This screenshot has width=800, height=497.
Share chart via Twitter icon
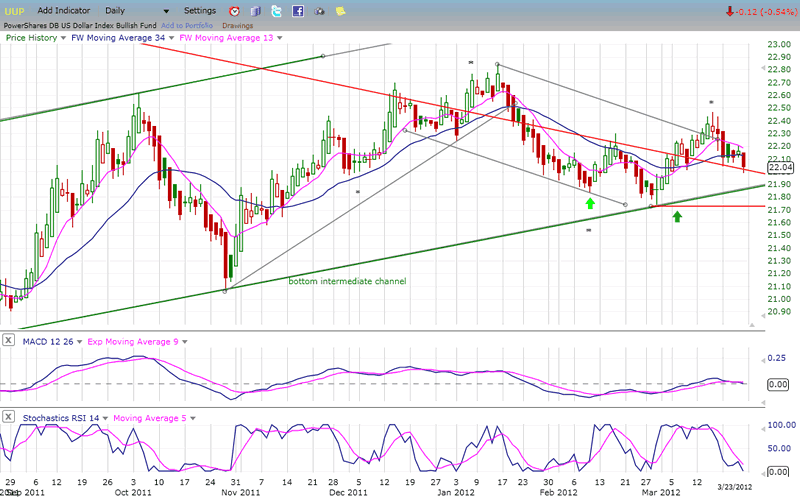click(x=276, y=11)
